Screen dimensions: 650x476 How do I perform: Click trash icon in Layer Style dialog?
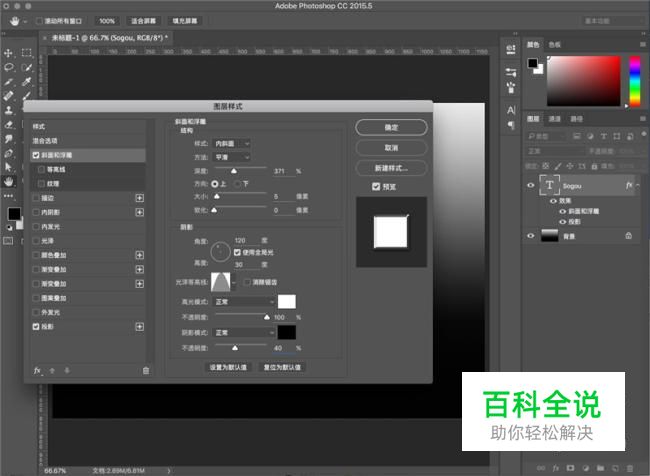click(146, 370)
